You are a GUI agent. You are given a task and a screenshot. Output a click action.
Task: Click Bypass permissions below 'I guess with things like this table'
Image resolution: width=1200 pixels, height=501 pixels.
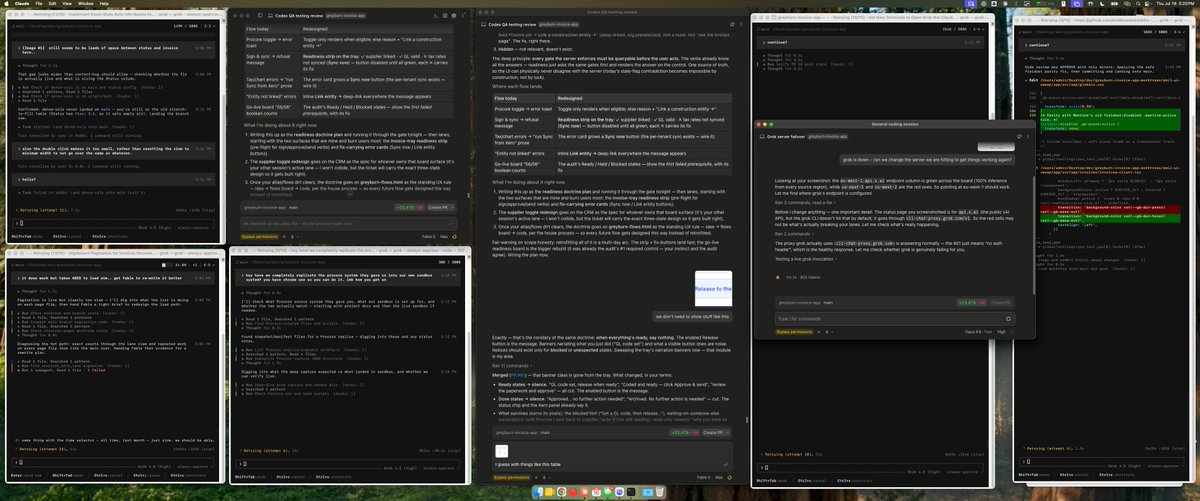[x=511, y=477]
